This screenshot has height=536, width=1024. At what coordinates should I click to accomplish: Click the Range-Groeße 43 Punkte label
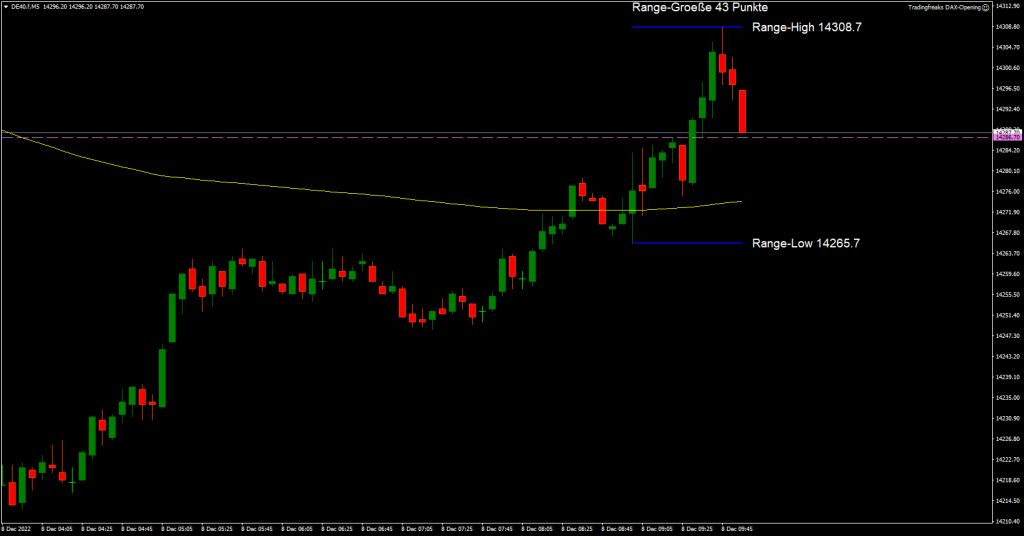(x=700, y=7)
